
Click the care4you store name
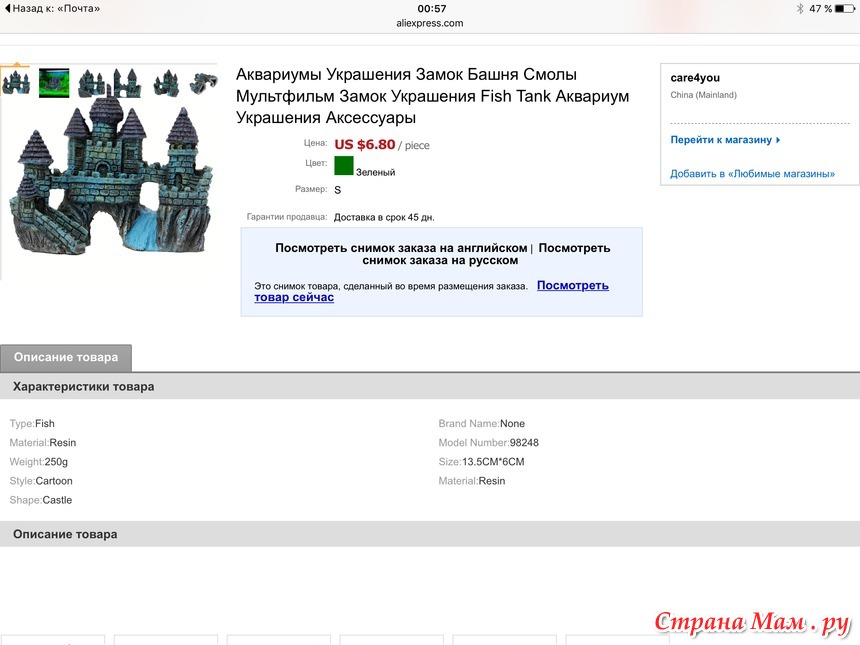tap(695, 78)
